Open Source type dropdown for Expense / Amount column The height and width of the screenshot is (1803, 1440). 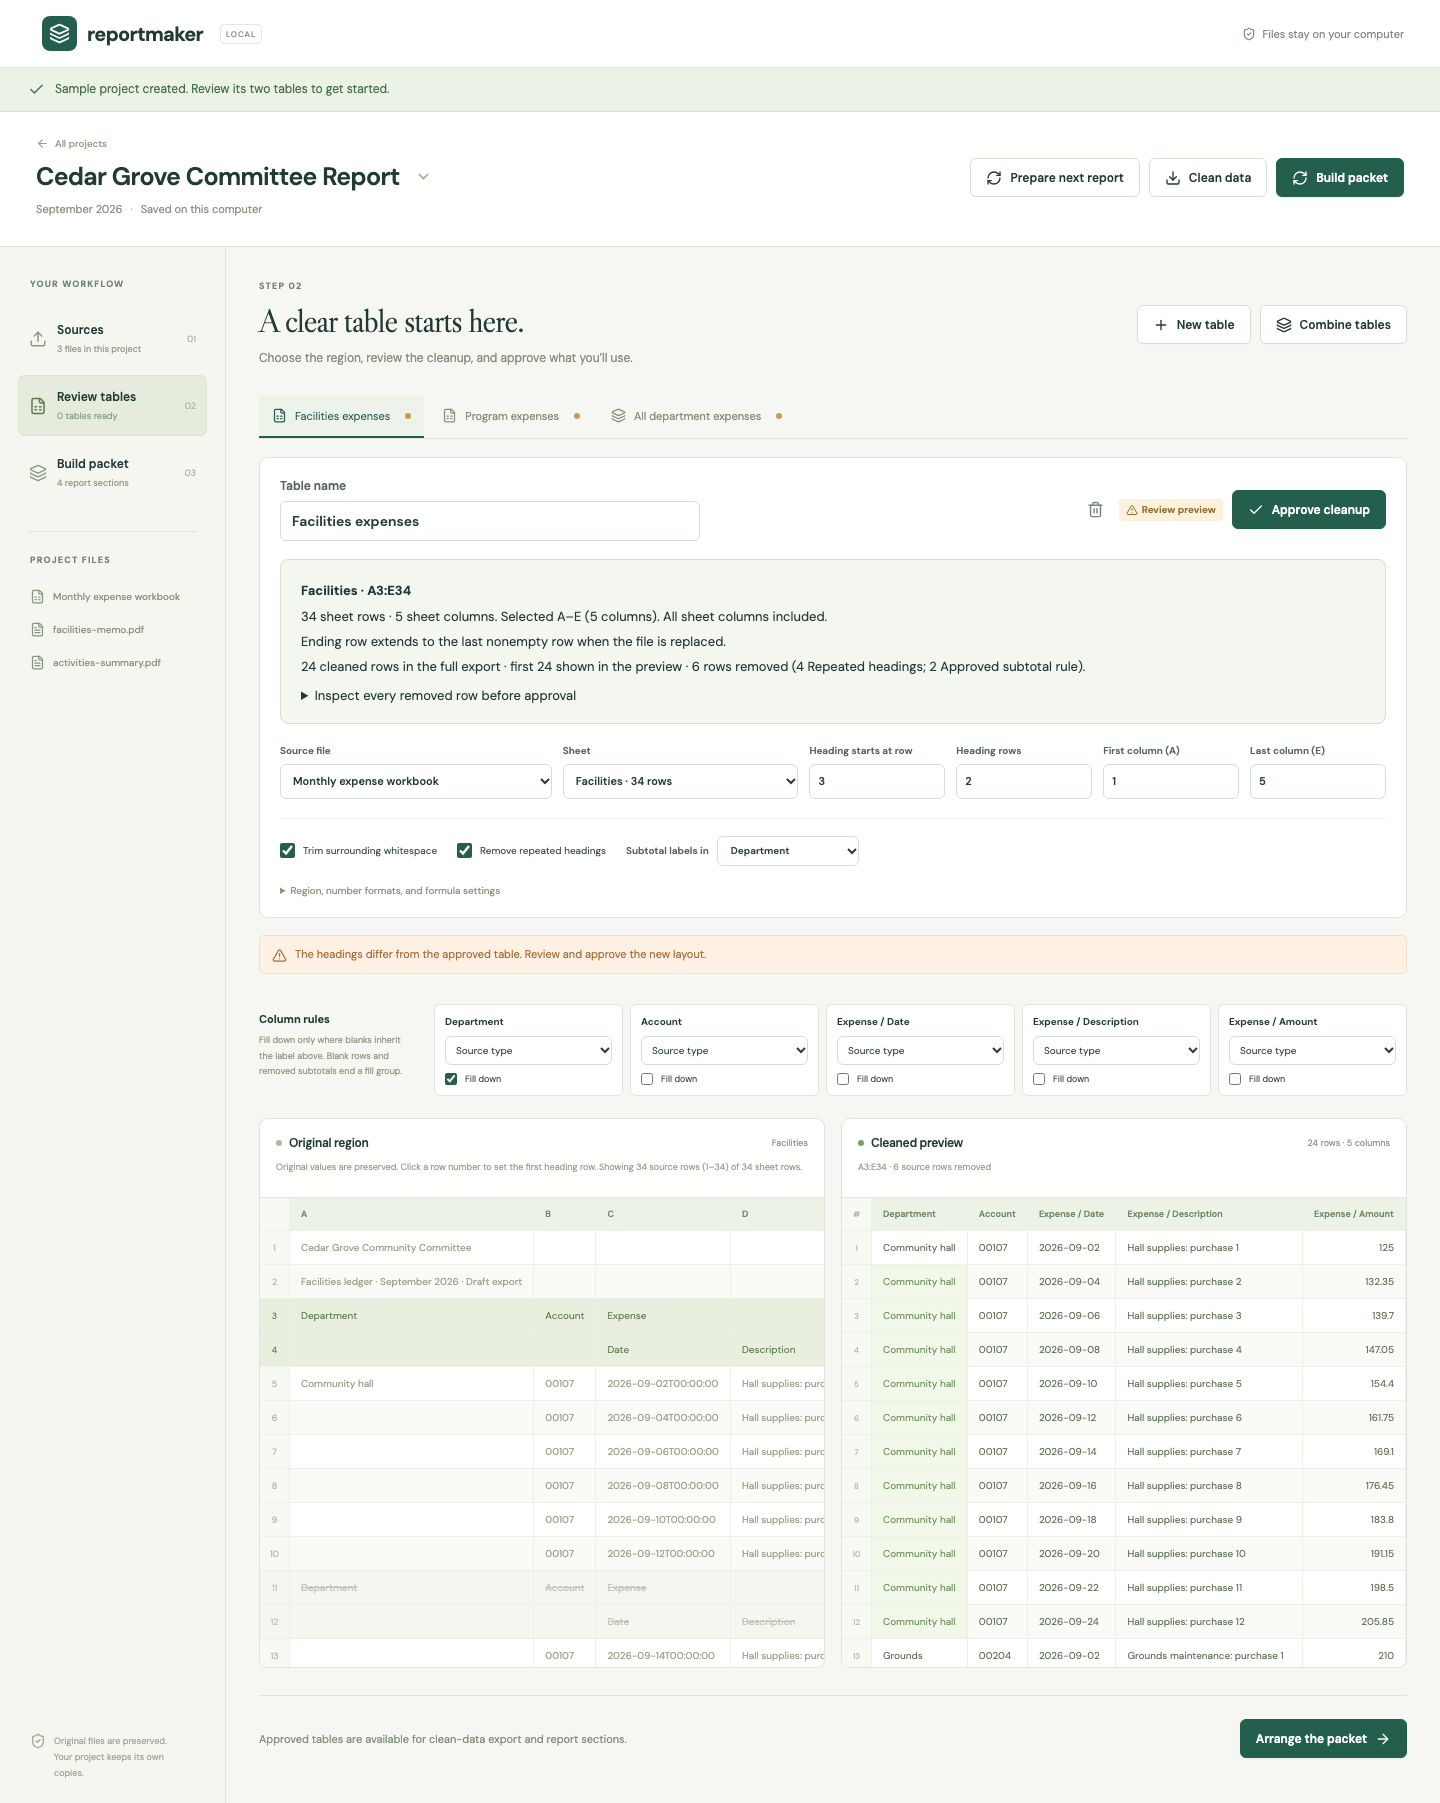tap(1312, 1051)
